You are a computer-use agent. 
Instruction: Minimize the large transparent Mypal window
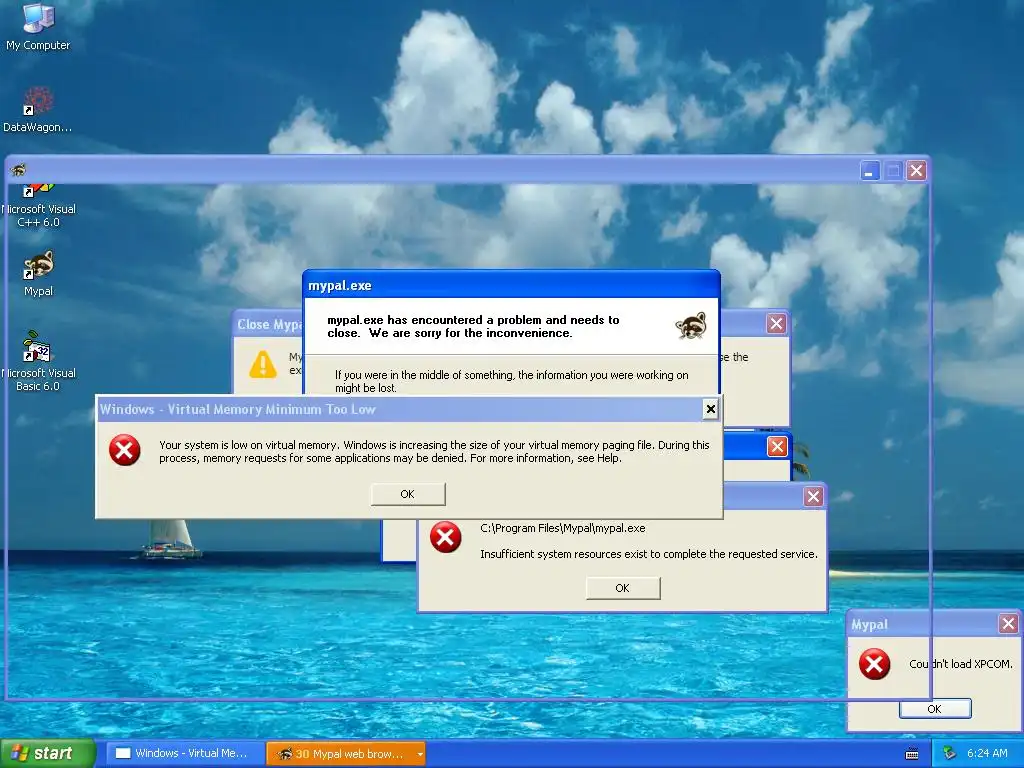(x=869, y=171)
